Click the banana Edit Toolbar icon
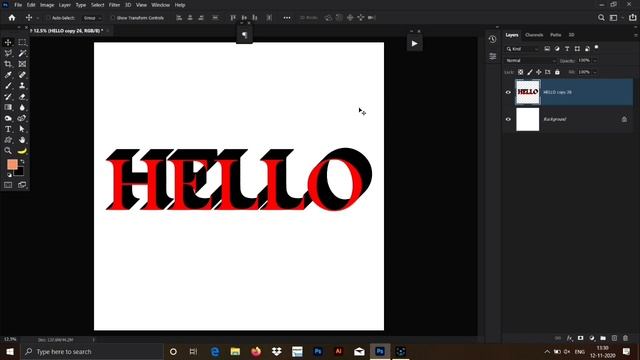 tap(22, 151)
